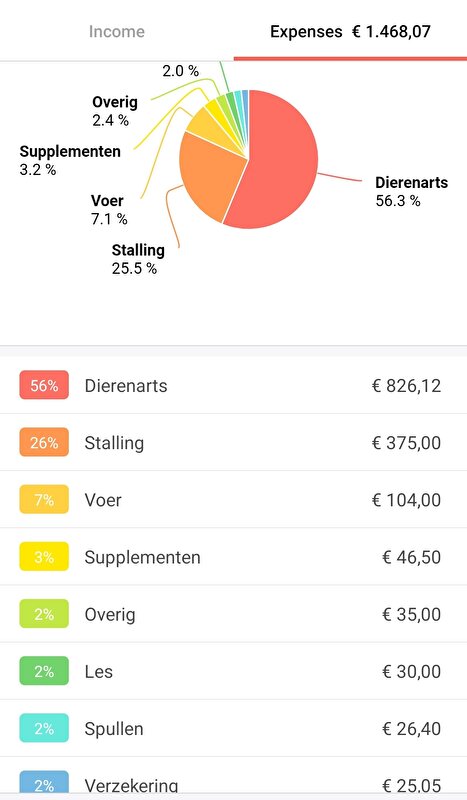The width and height of the screenshot is (467, 800).
Task: Open the Overig expense row
Action: (233, 614)
